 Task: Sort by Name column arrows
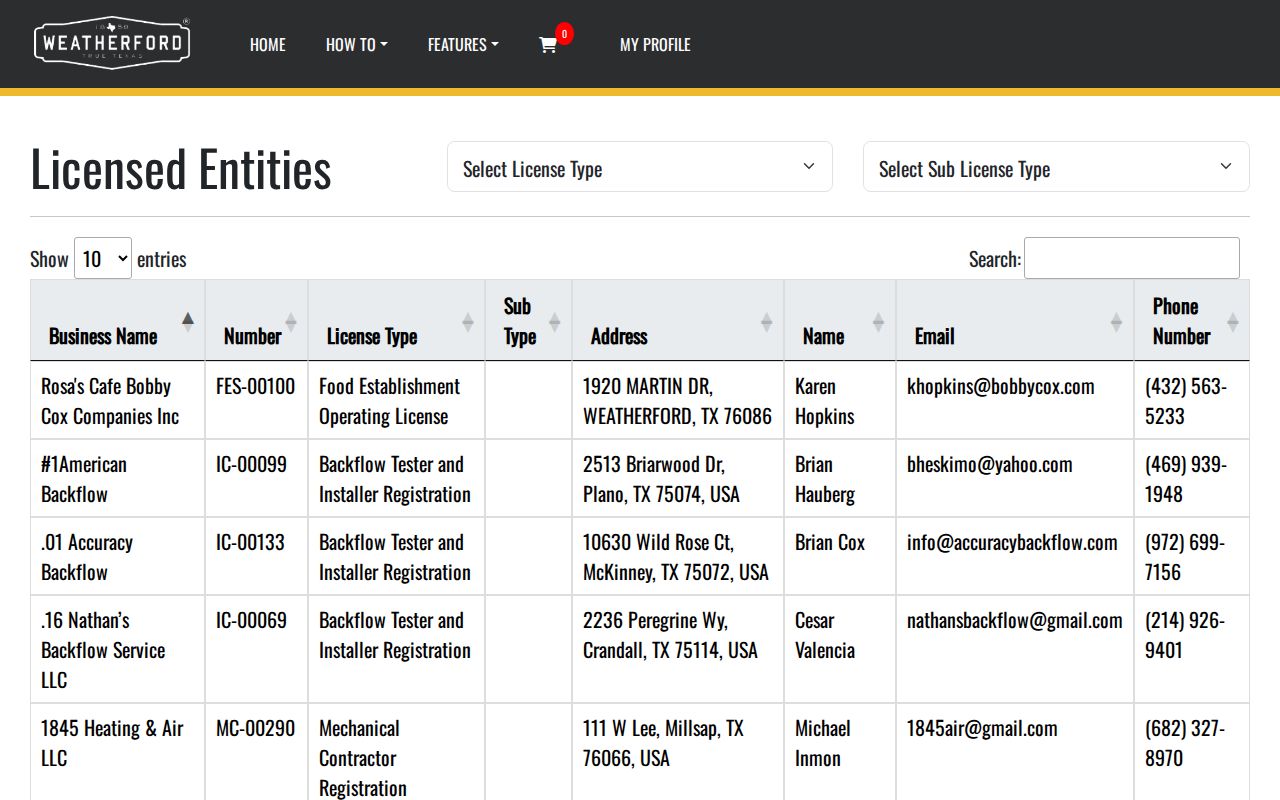[878, 321]
